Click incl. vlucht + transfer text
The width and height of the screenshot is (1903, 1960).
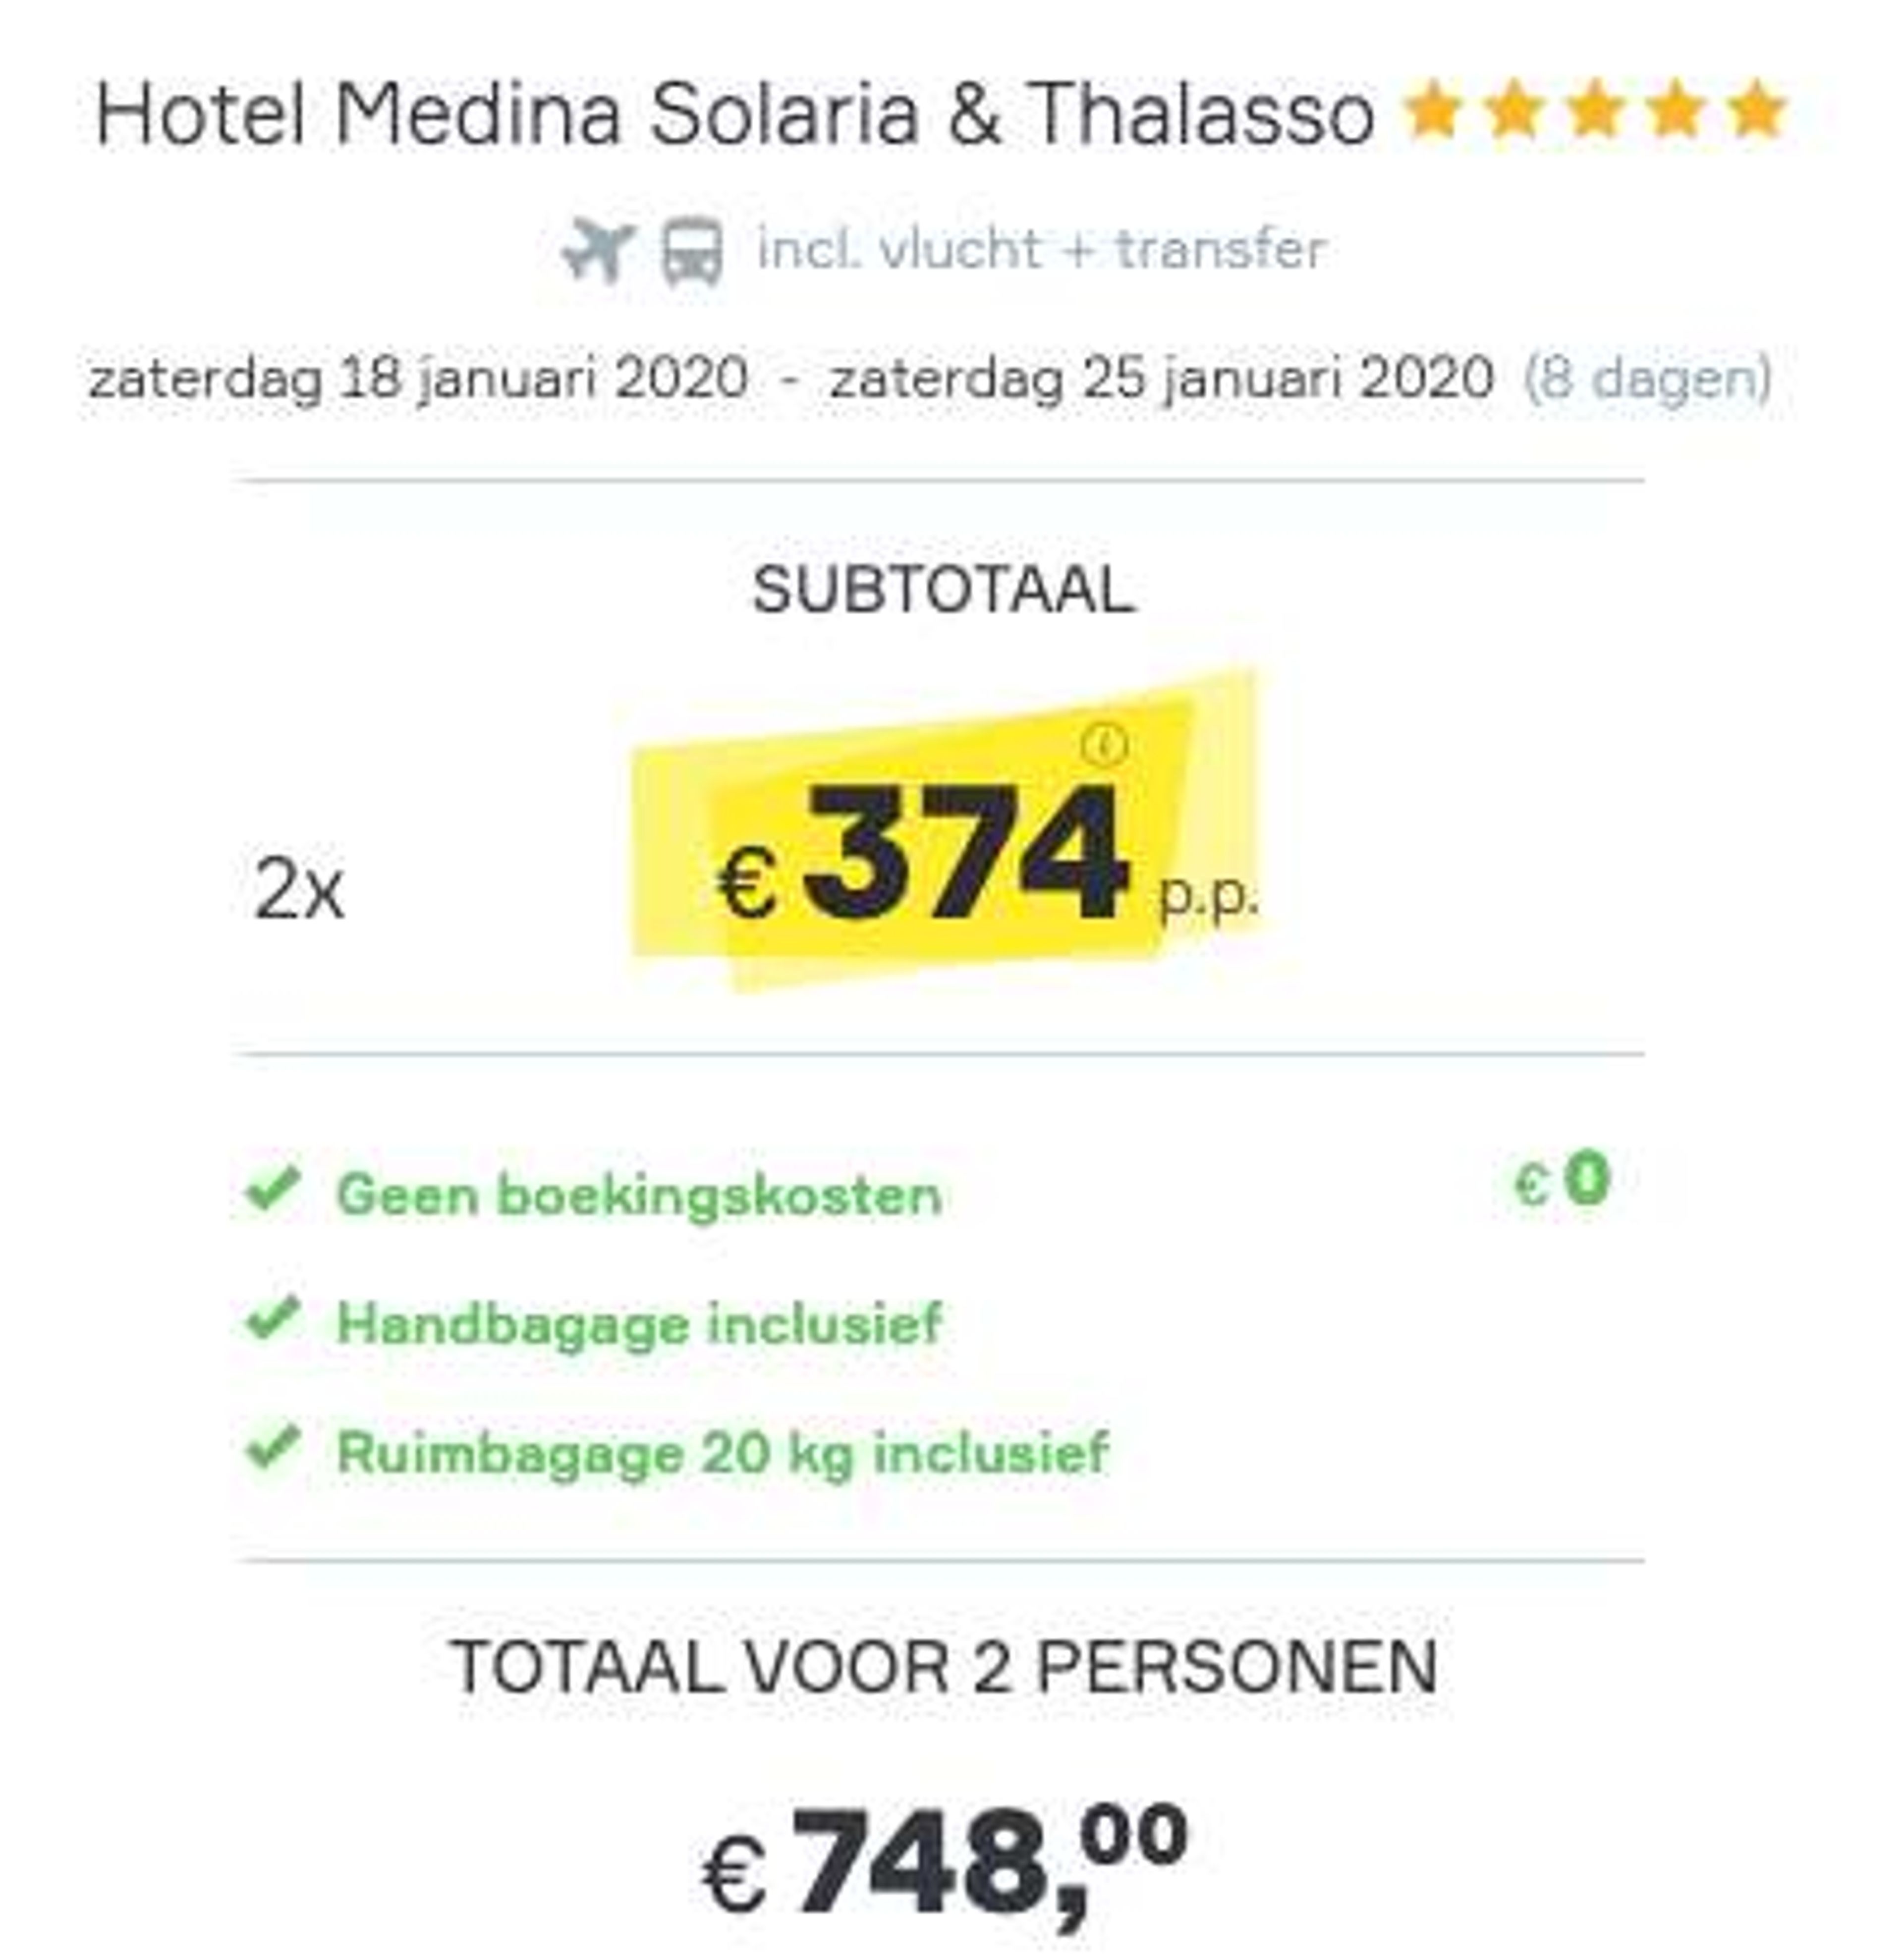click(x=1041, y=249)
